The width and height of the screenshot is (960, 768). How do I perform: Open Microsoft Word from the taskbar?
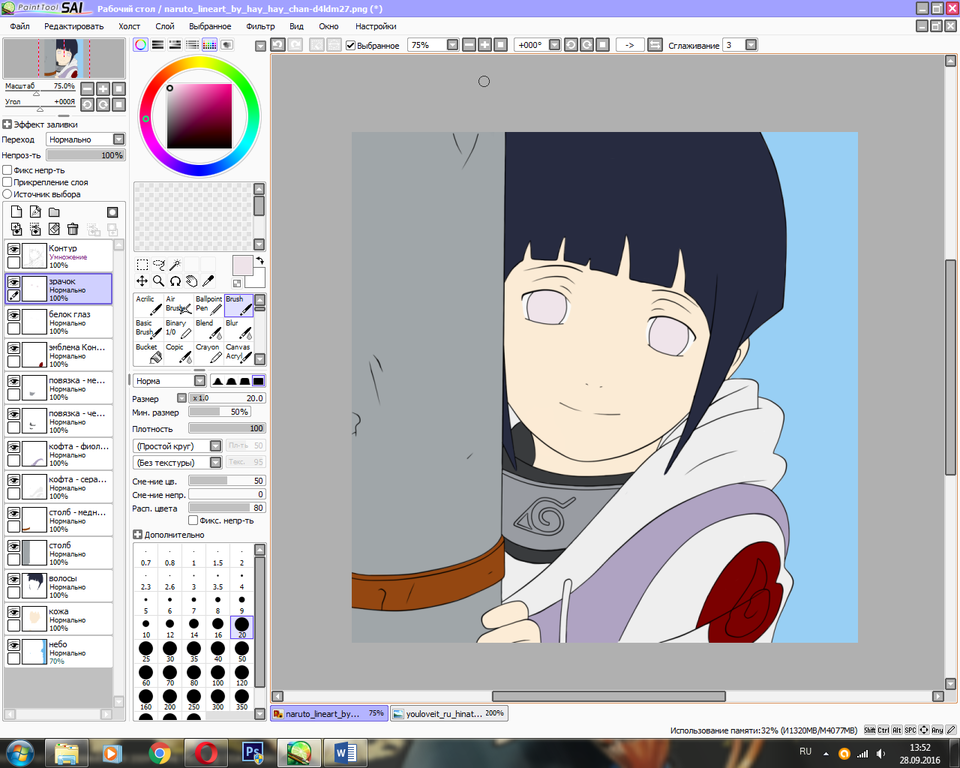tap(345, 753)
